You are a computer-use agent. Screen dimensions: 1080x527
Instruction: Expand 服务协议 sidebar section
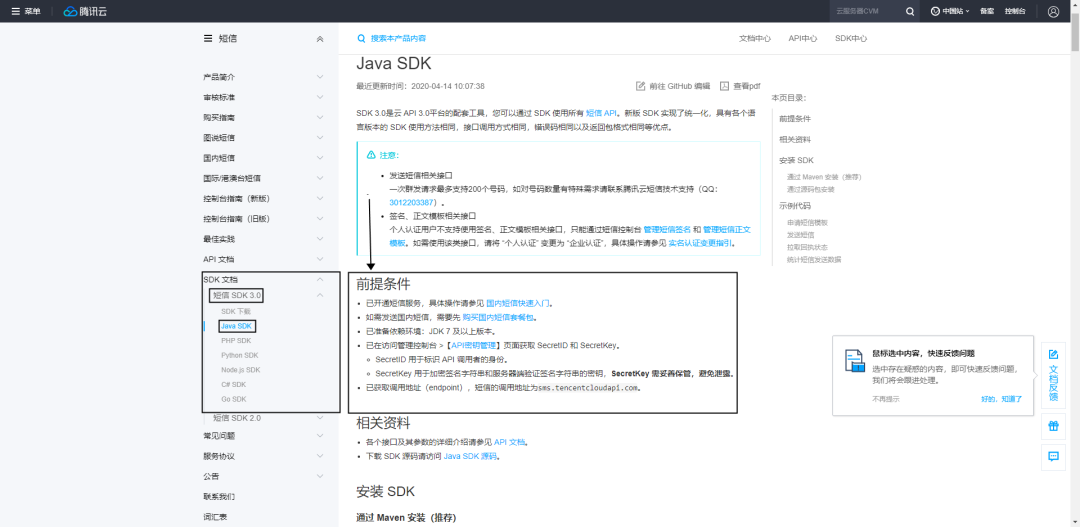coord(320,456)
